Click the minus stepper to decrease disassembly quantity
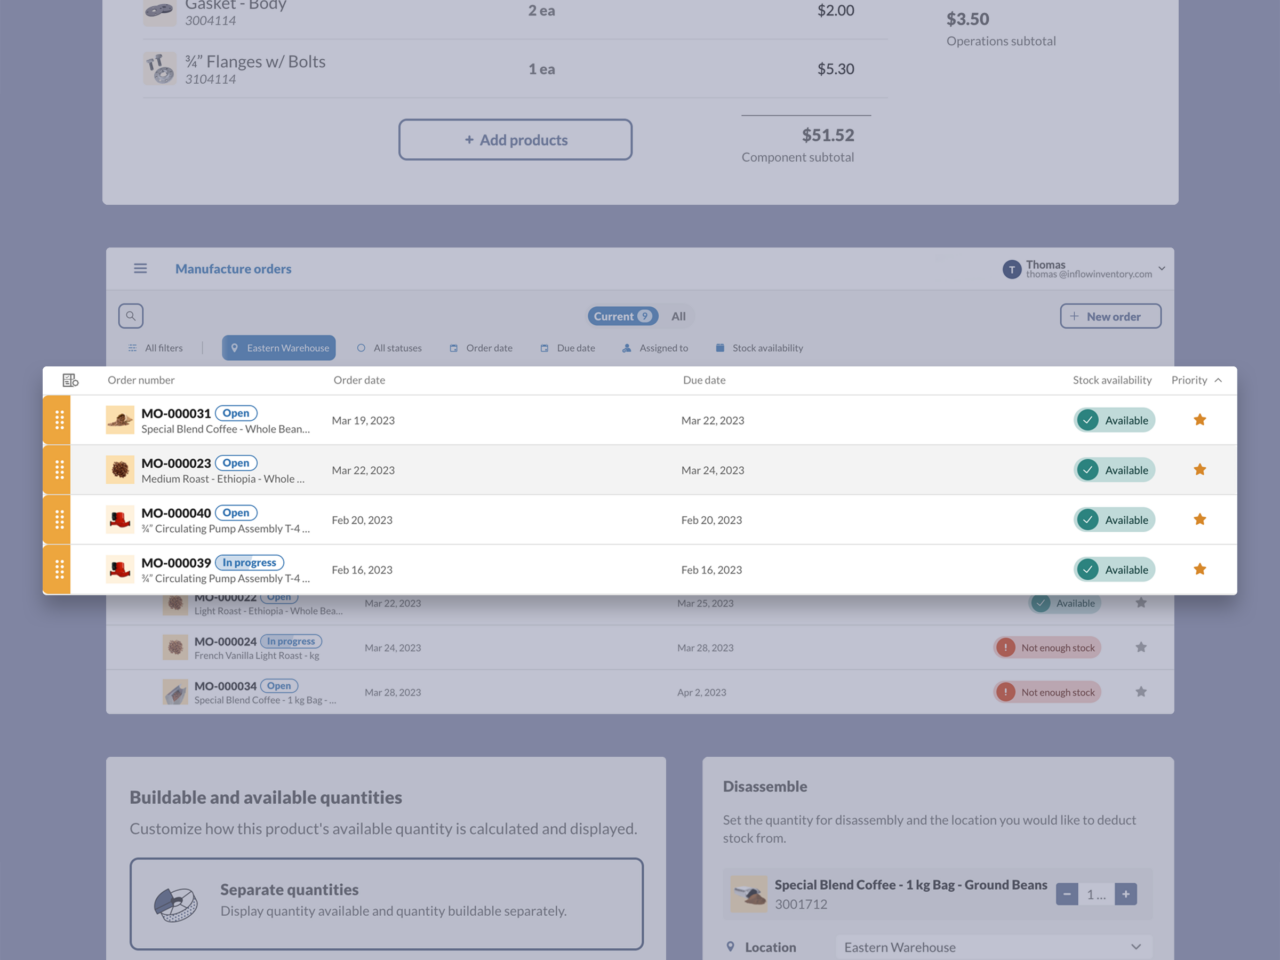 (x=1067, y=893)
